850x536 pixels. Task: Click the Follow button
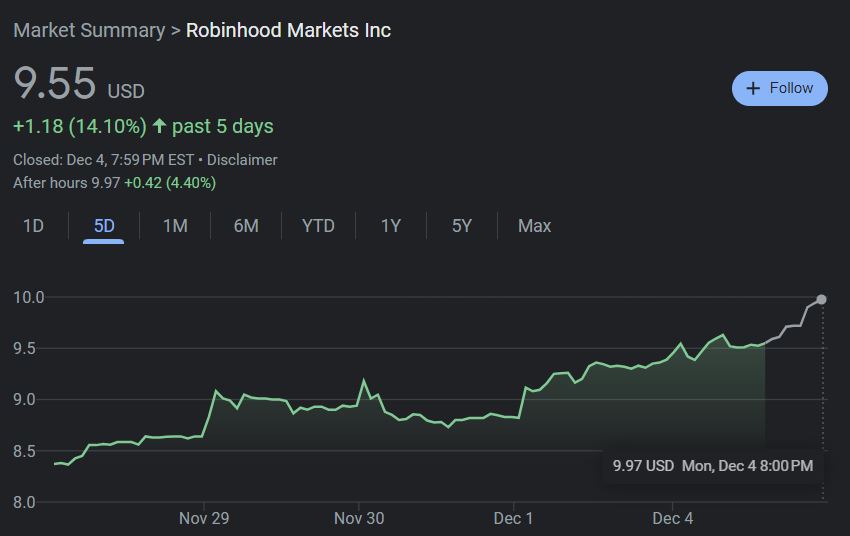780,88
